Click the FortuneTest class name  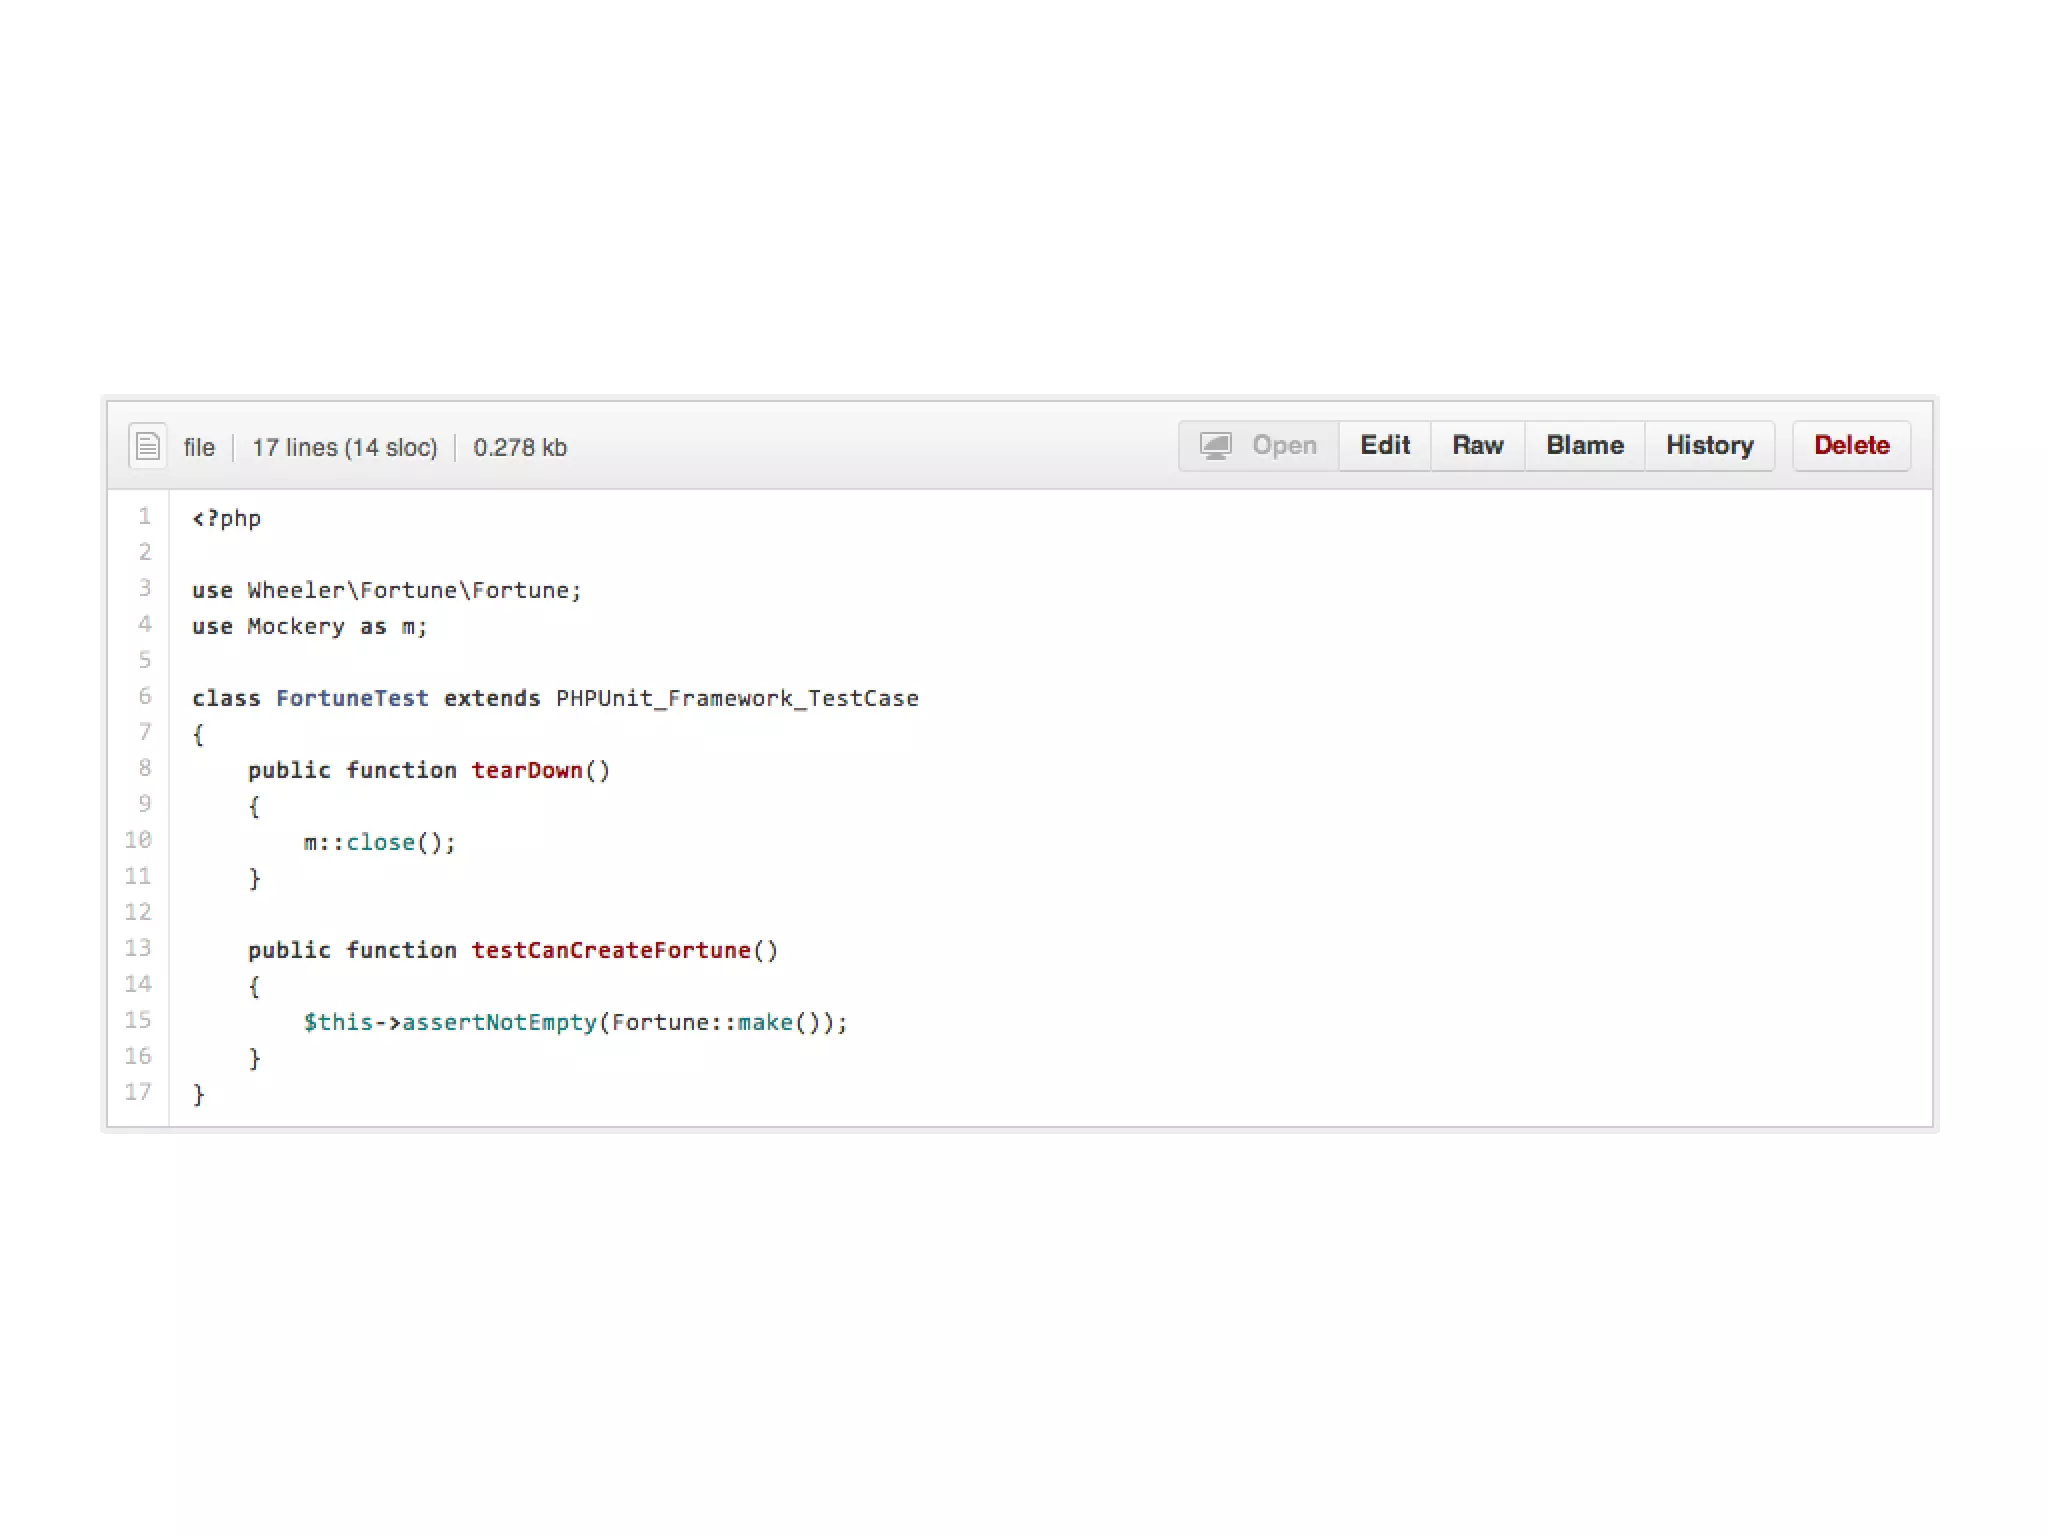pyautogui.click(x=352, y=698)
